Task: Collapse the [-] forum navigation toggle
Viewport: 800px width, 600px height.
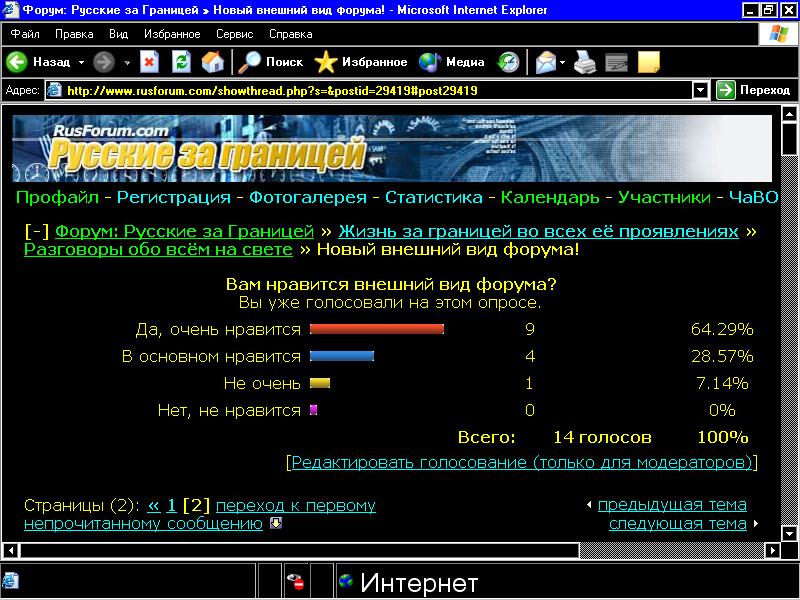Action: coord(36,231)
